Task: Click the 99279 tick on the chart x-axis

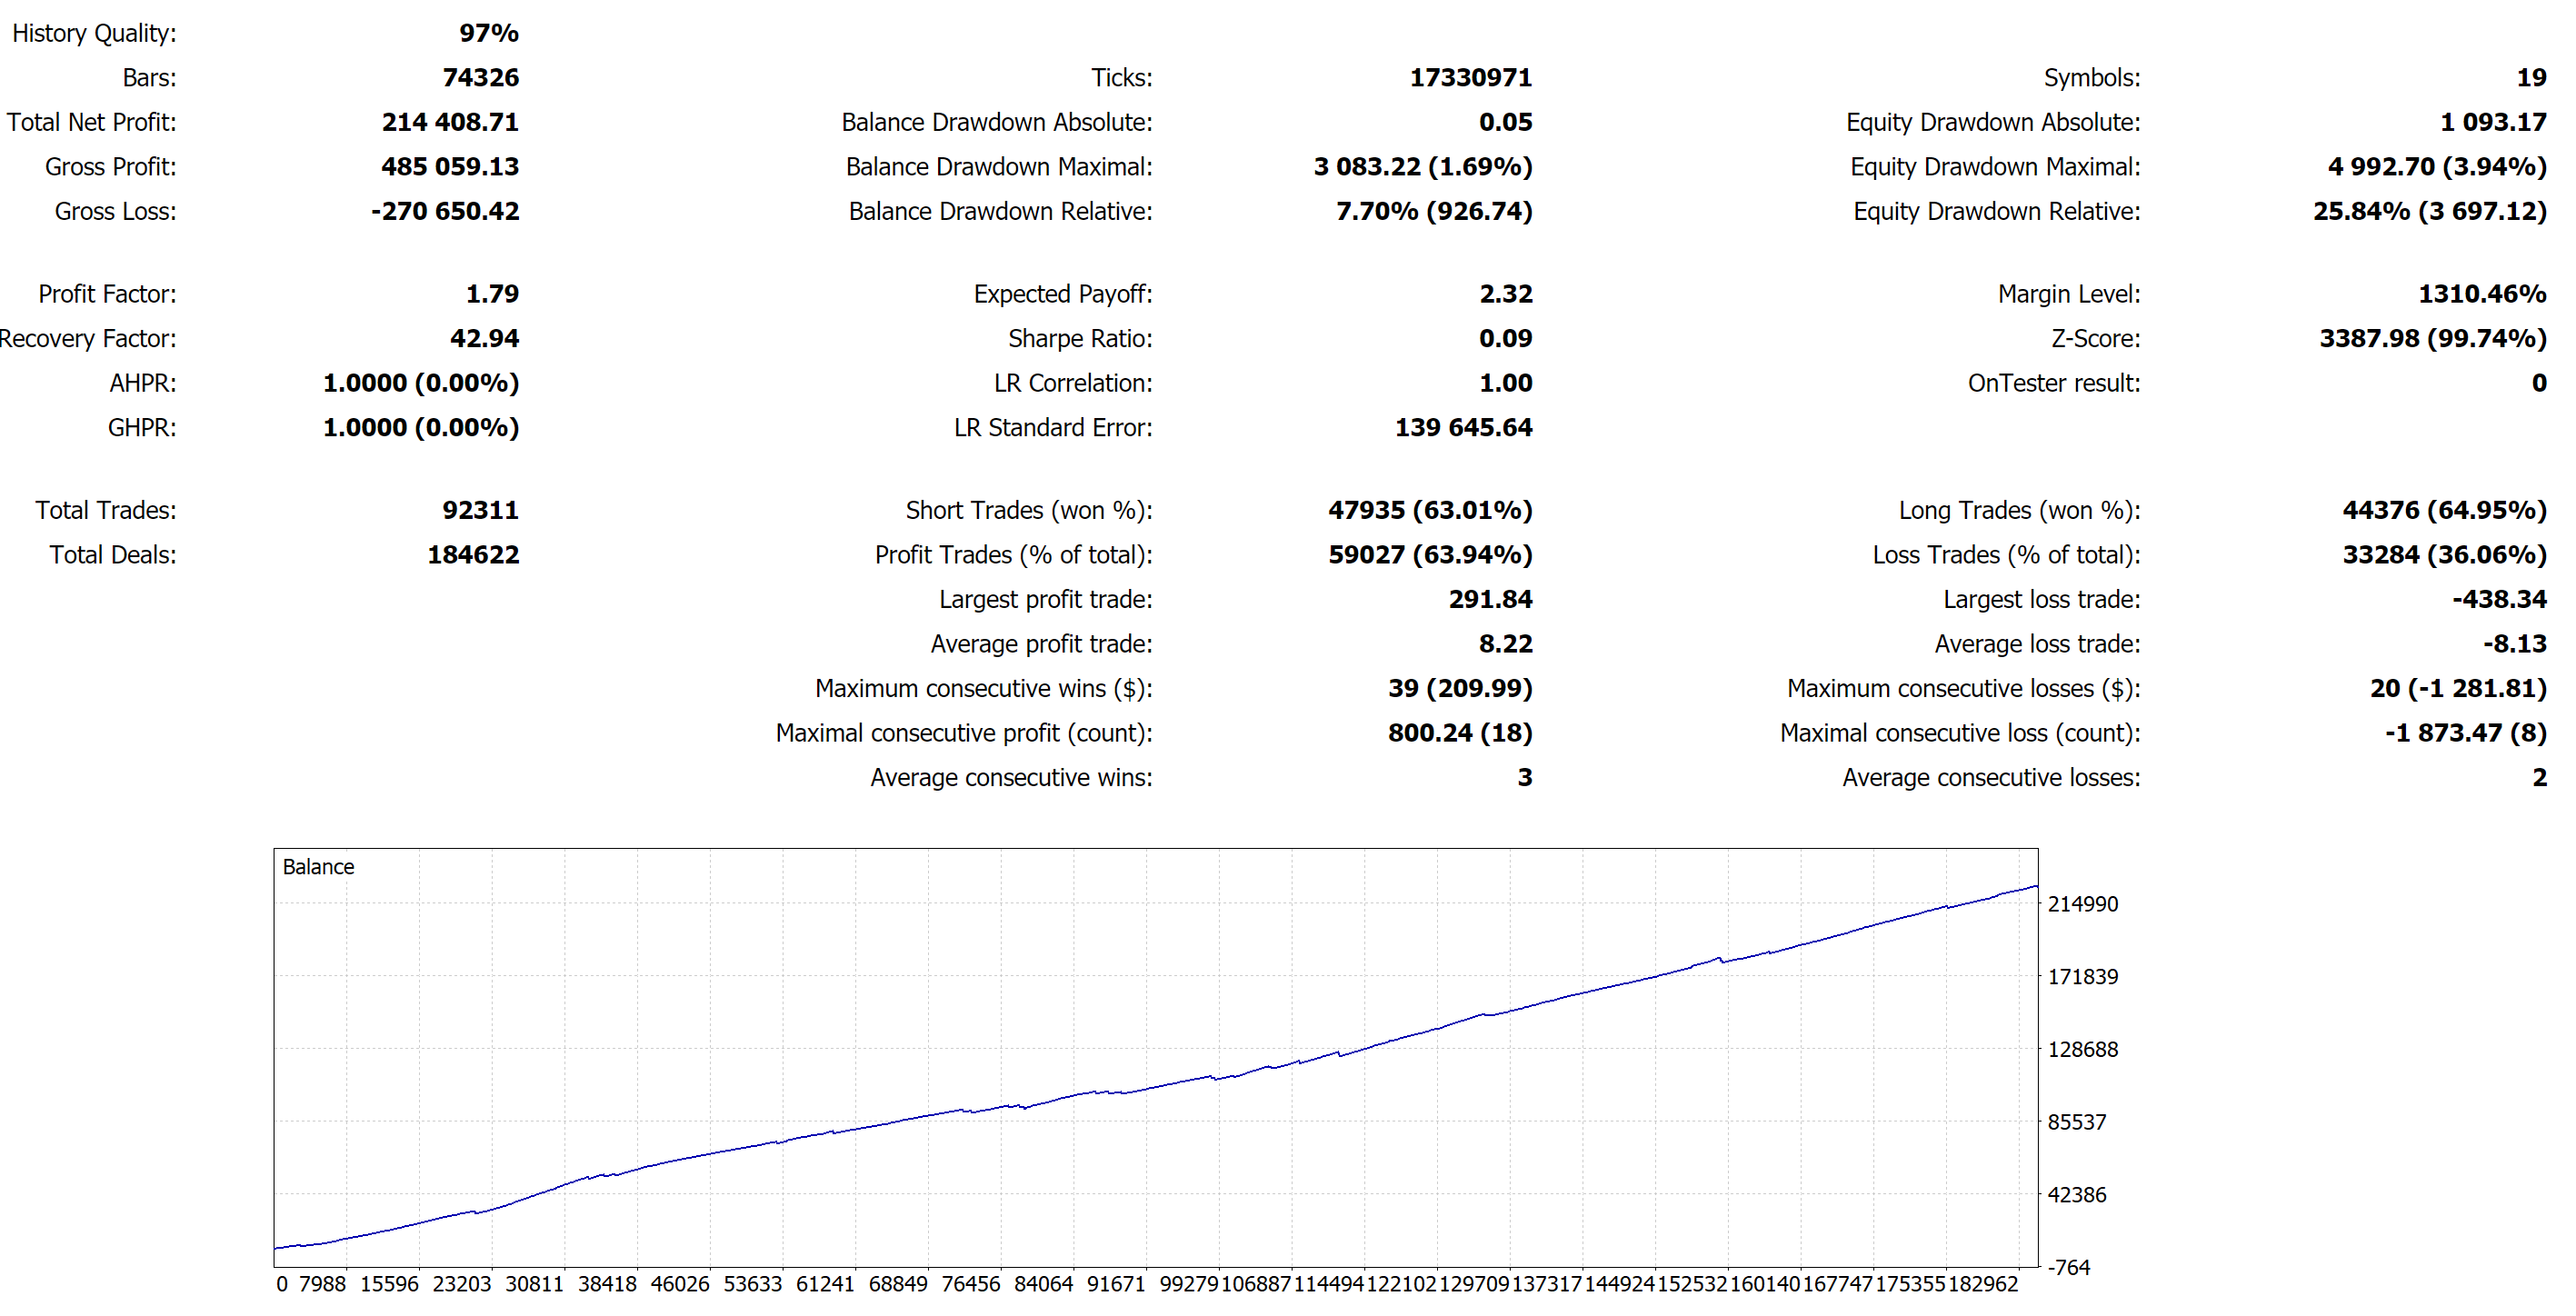Action: [1188, 1284]
